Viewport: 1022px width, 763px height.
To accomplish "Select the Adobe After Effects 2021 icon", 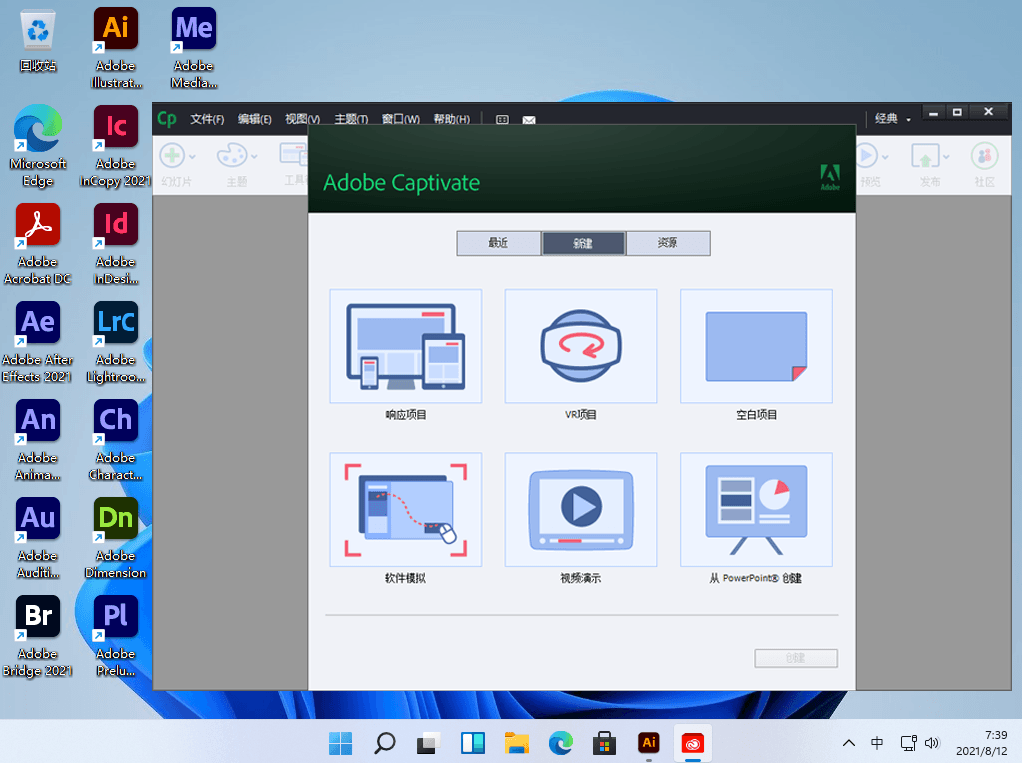I will point(38,342).
